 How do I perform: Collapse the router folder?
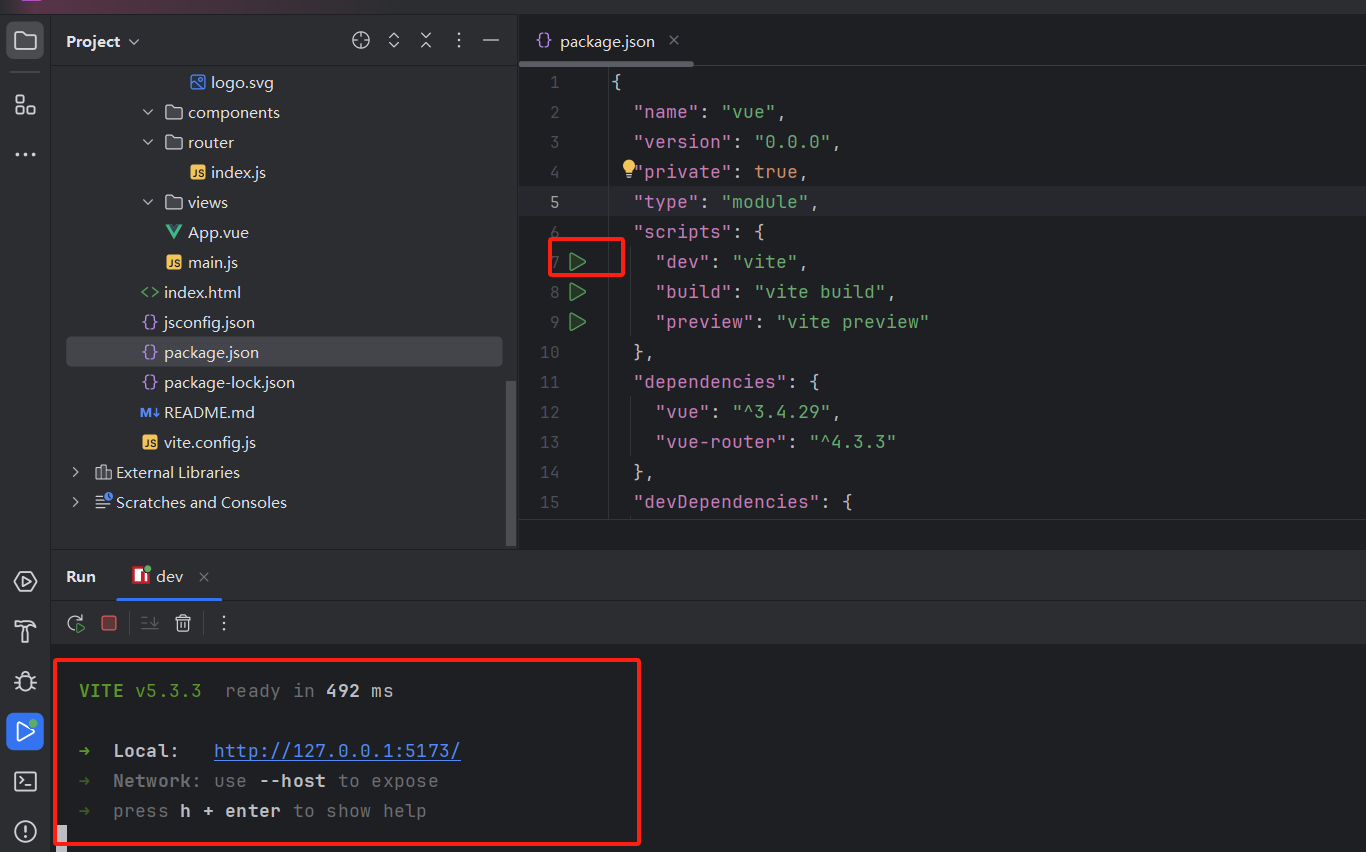[147, 142]
